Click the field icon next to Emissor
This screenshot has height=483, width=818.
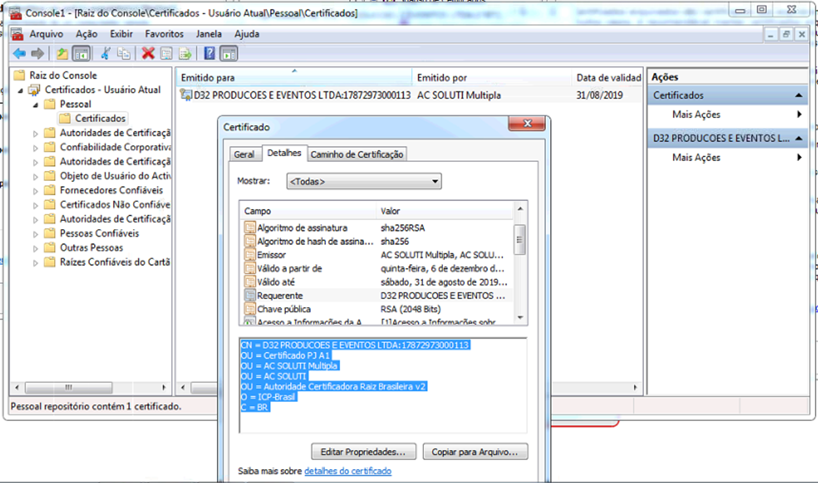[250, 255]
